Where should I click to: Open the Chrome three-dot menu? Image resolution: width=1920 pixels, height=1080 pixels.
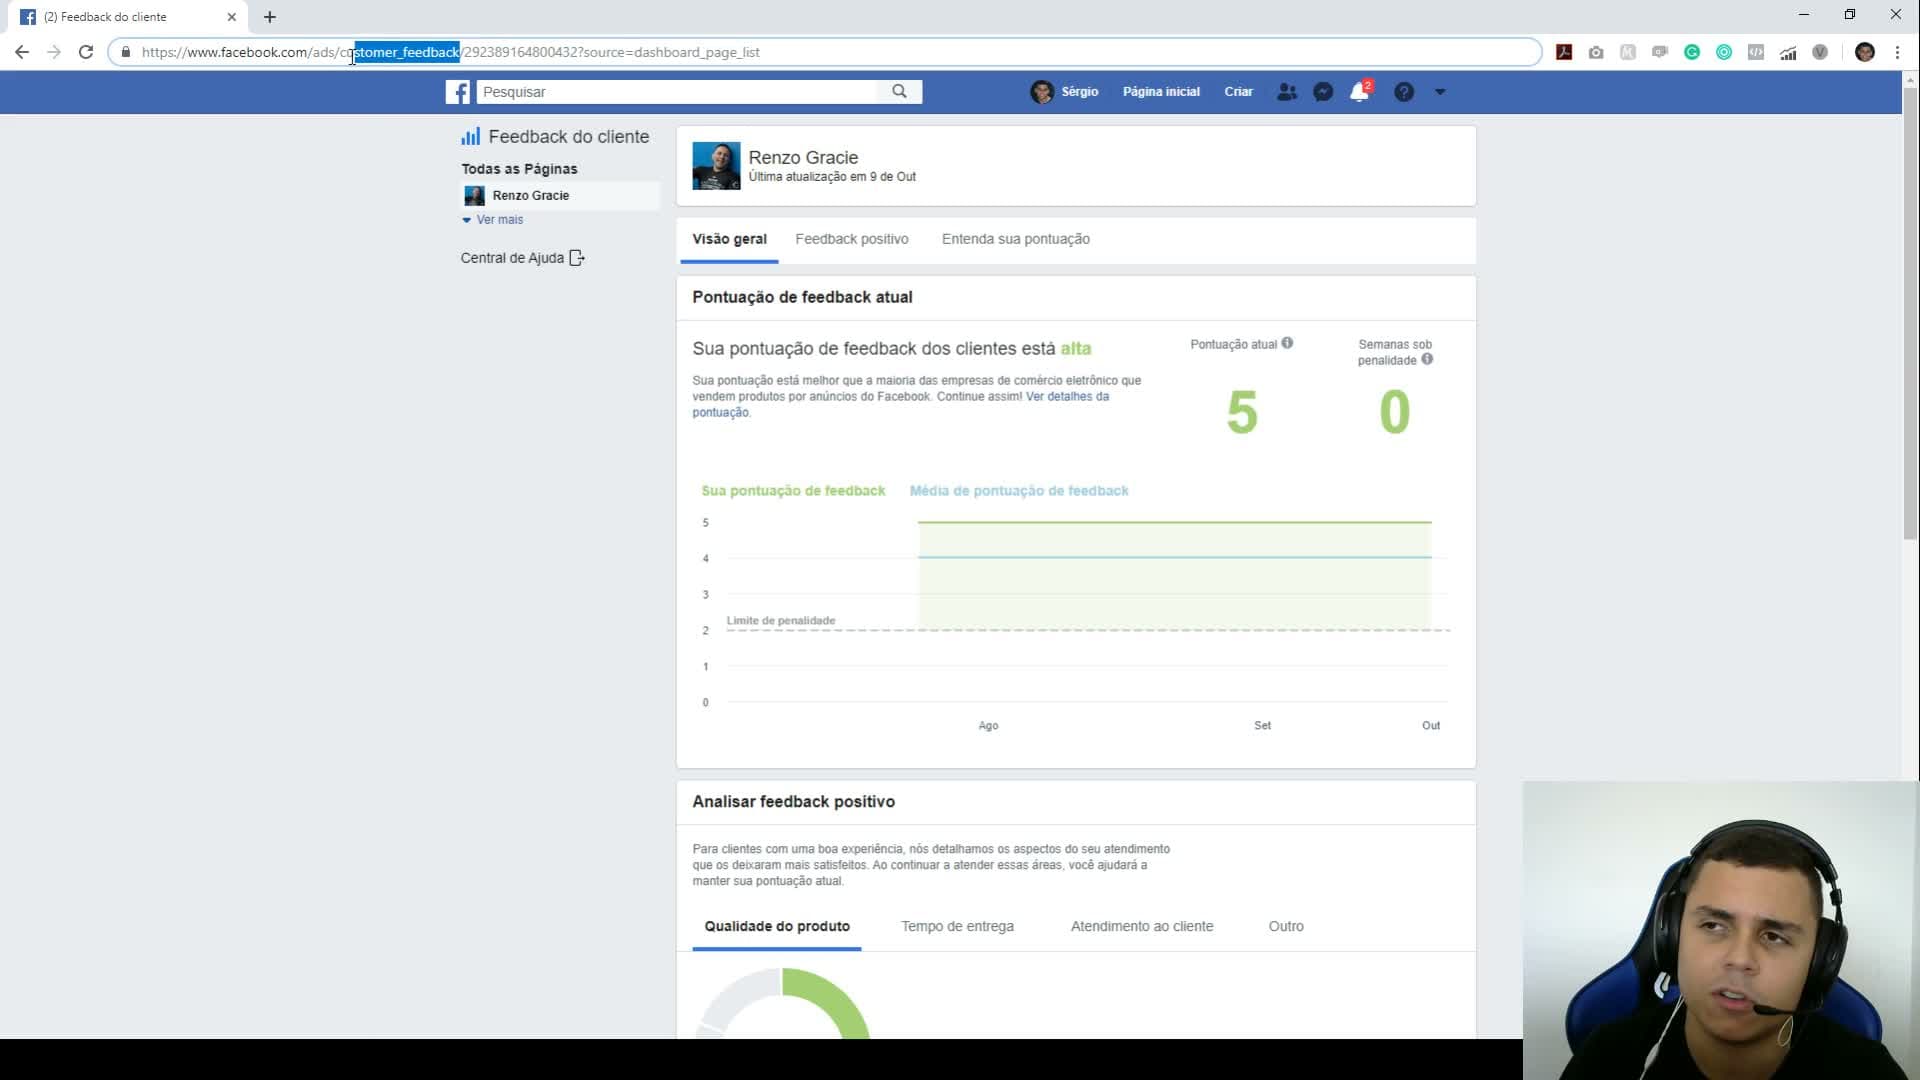1897,52
